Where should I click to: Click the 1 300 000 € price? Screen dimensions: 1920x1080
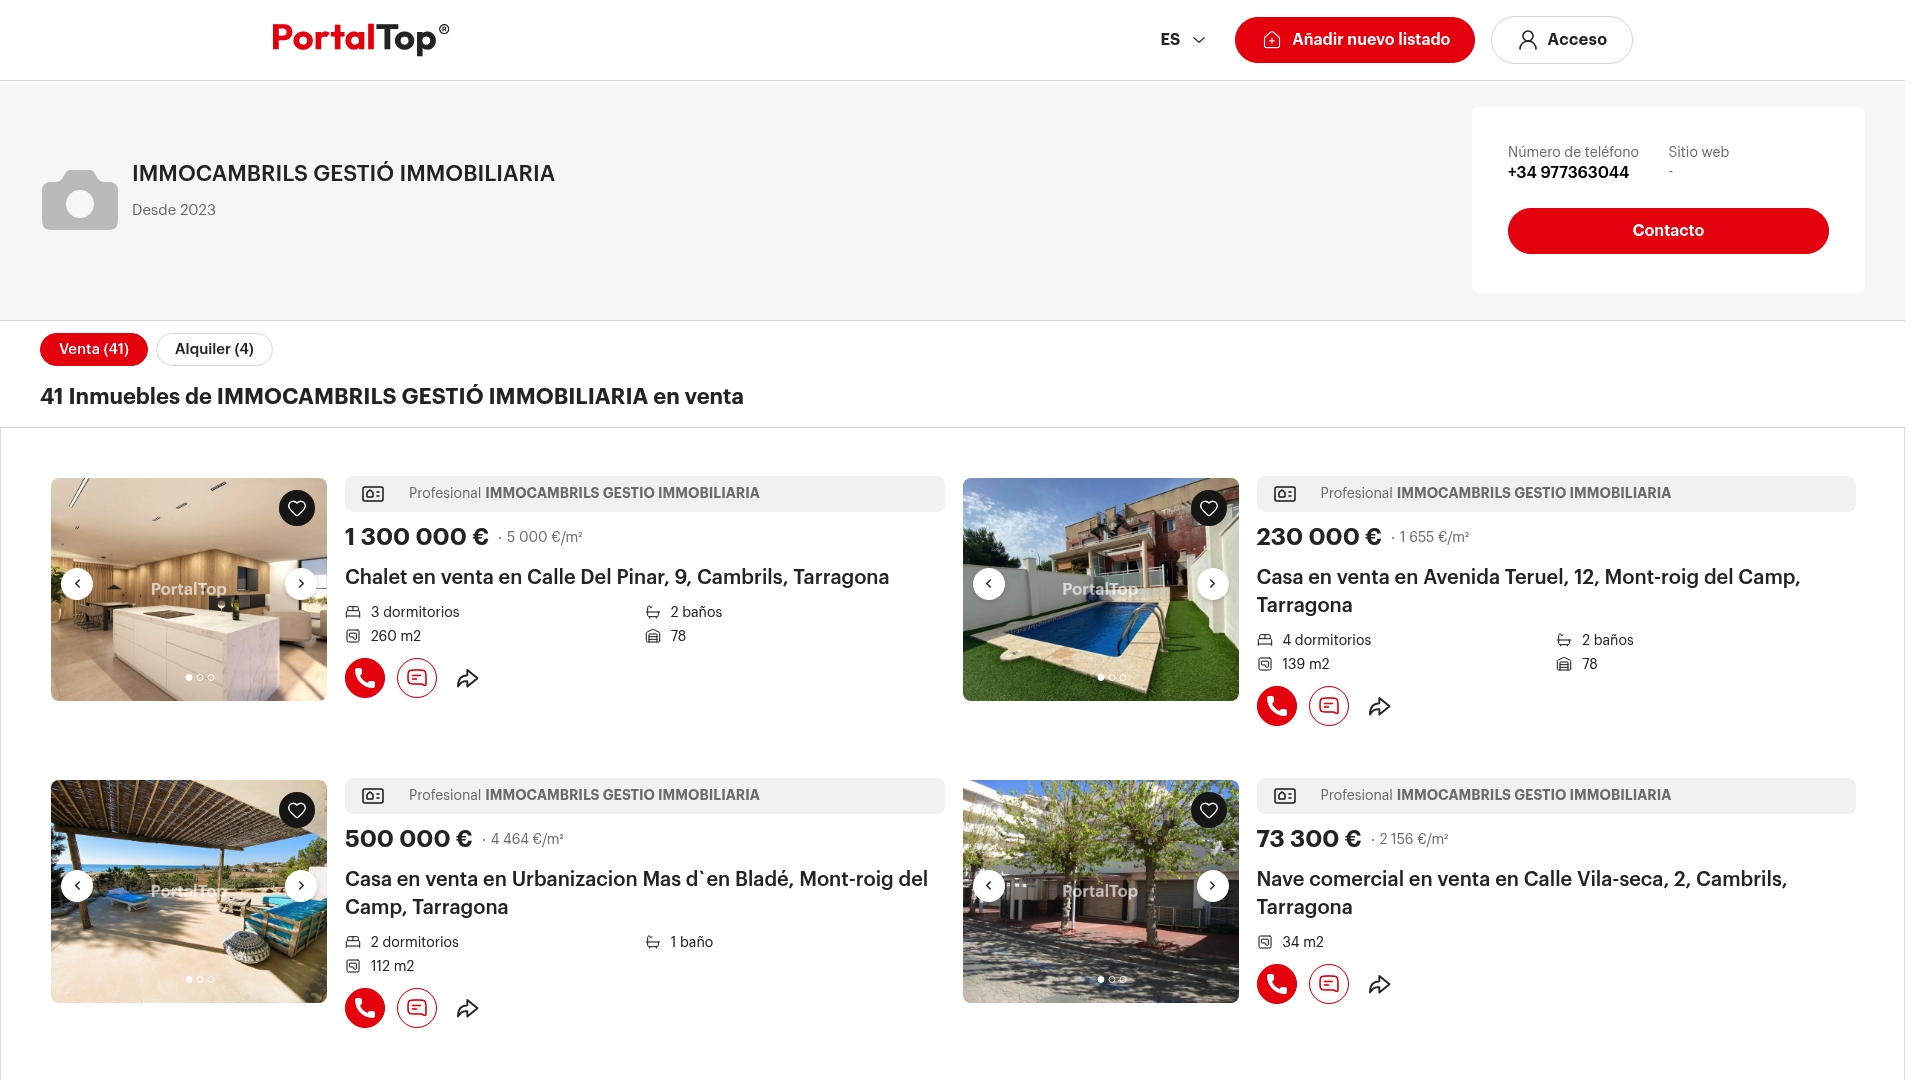pyautogui.click(x=417, y=537)
